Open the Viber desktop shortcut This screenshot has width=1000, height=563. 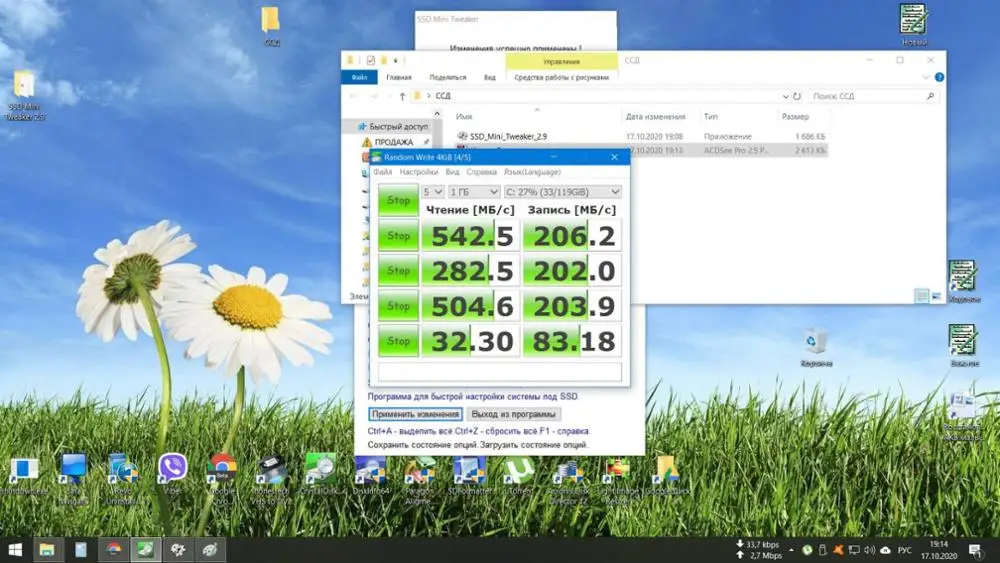point(172,472)
